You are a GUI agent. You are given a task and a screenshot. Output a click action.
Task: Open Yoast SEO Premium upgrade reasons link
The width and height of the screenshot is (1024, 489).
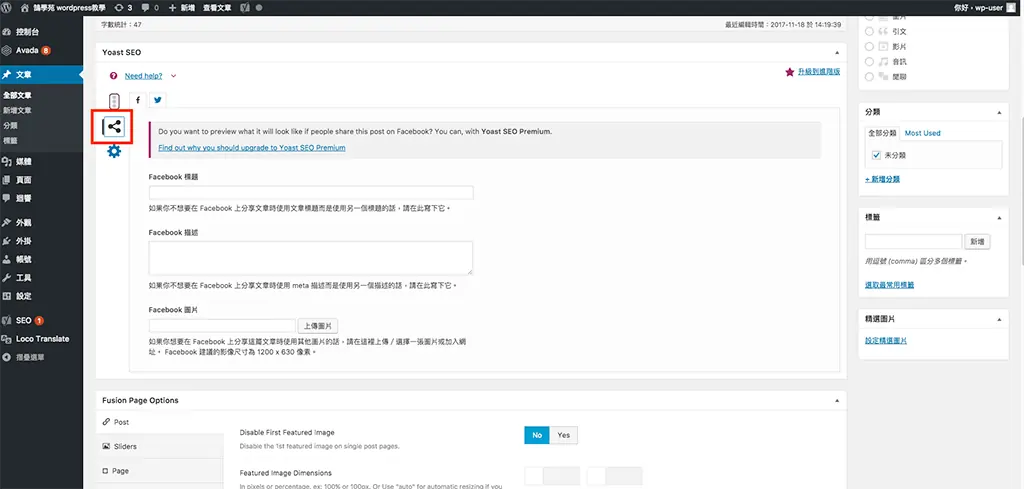(251, 148)
